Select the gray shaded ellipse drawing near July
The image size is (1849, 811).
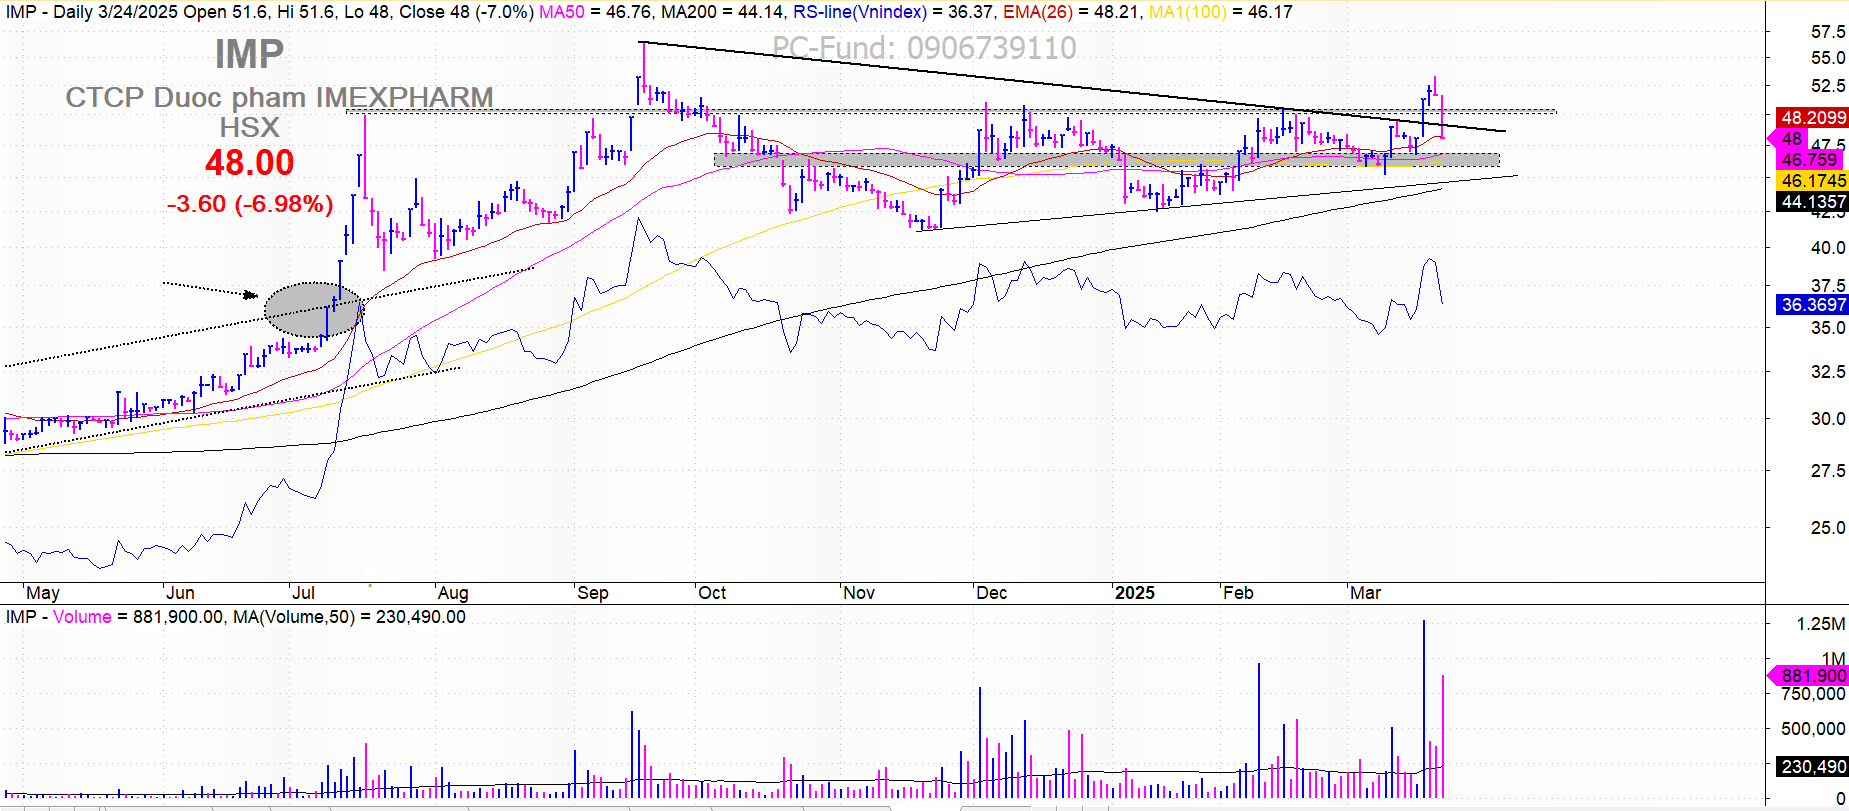click(x=313, y=309)
